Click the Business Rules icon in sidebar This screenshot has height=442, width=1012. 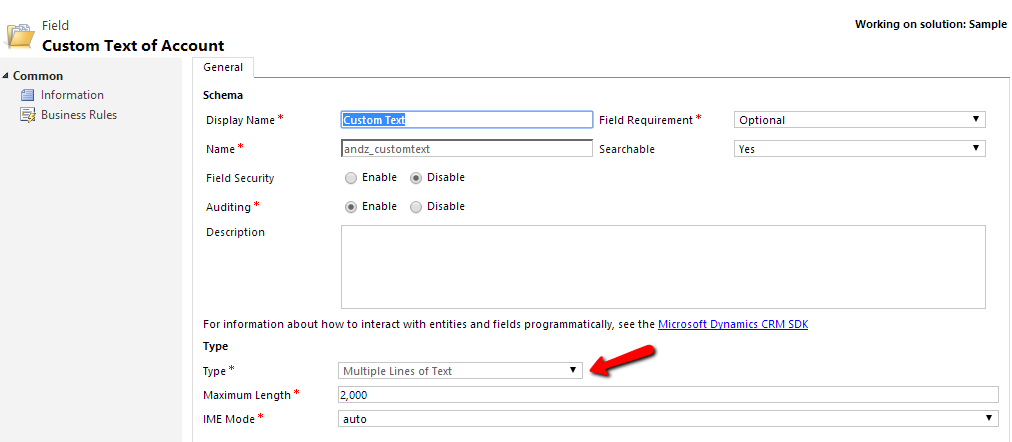tap(28, 115)
